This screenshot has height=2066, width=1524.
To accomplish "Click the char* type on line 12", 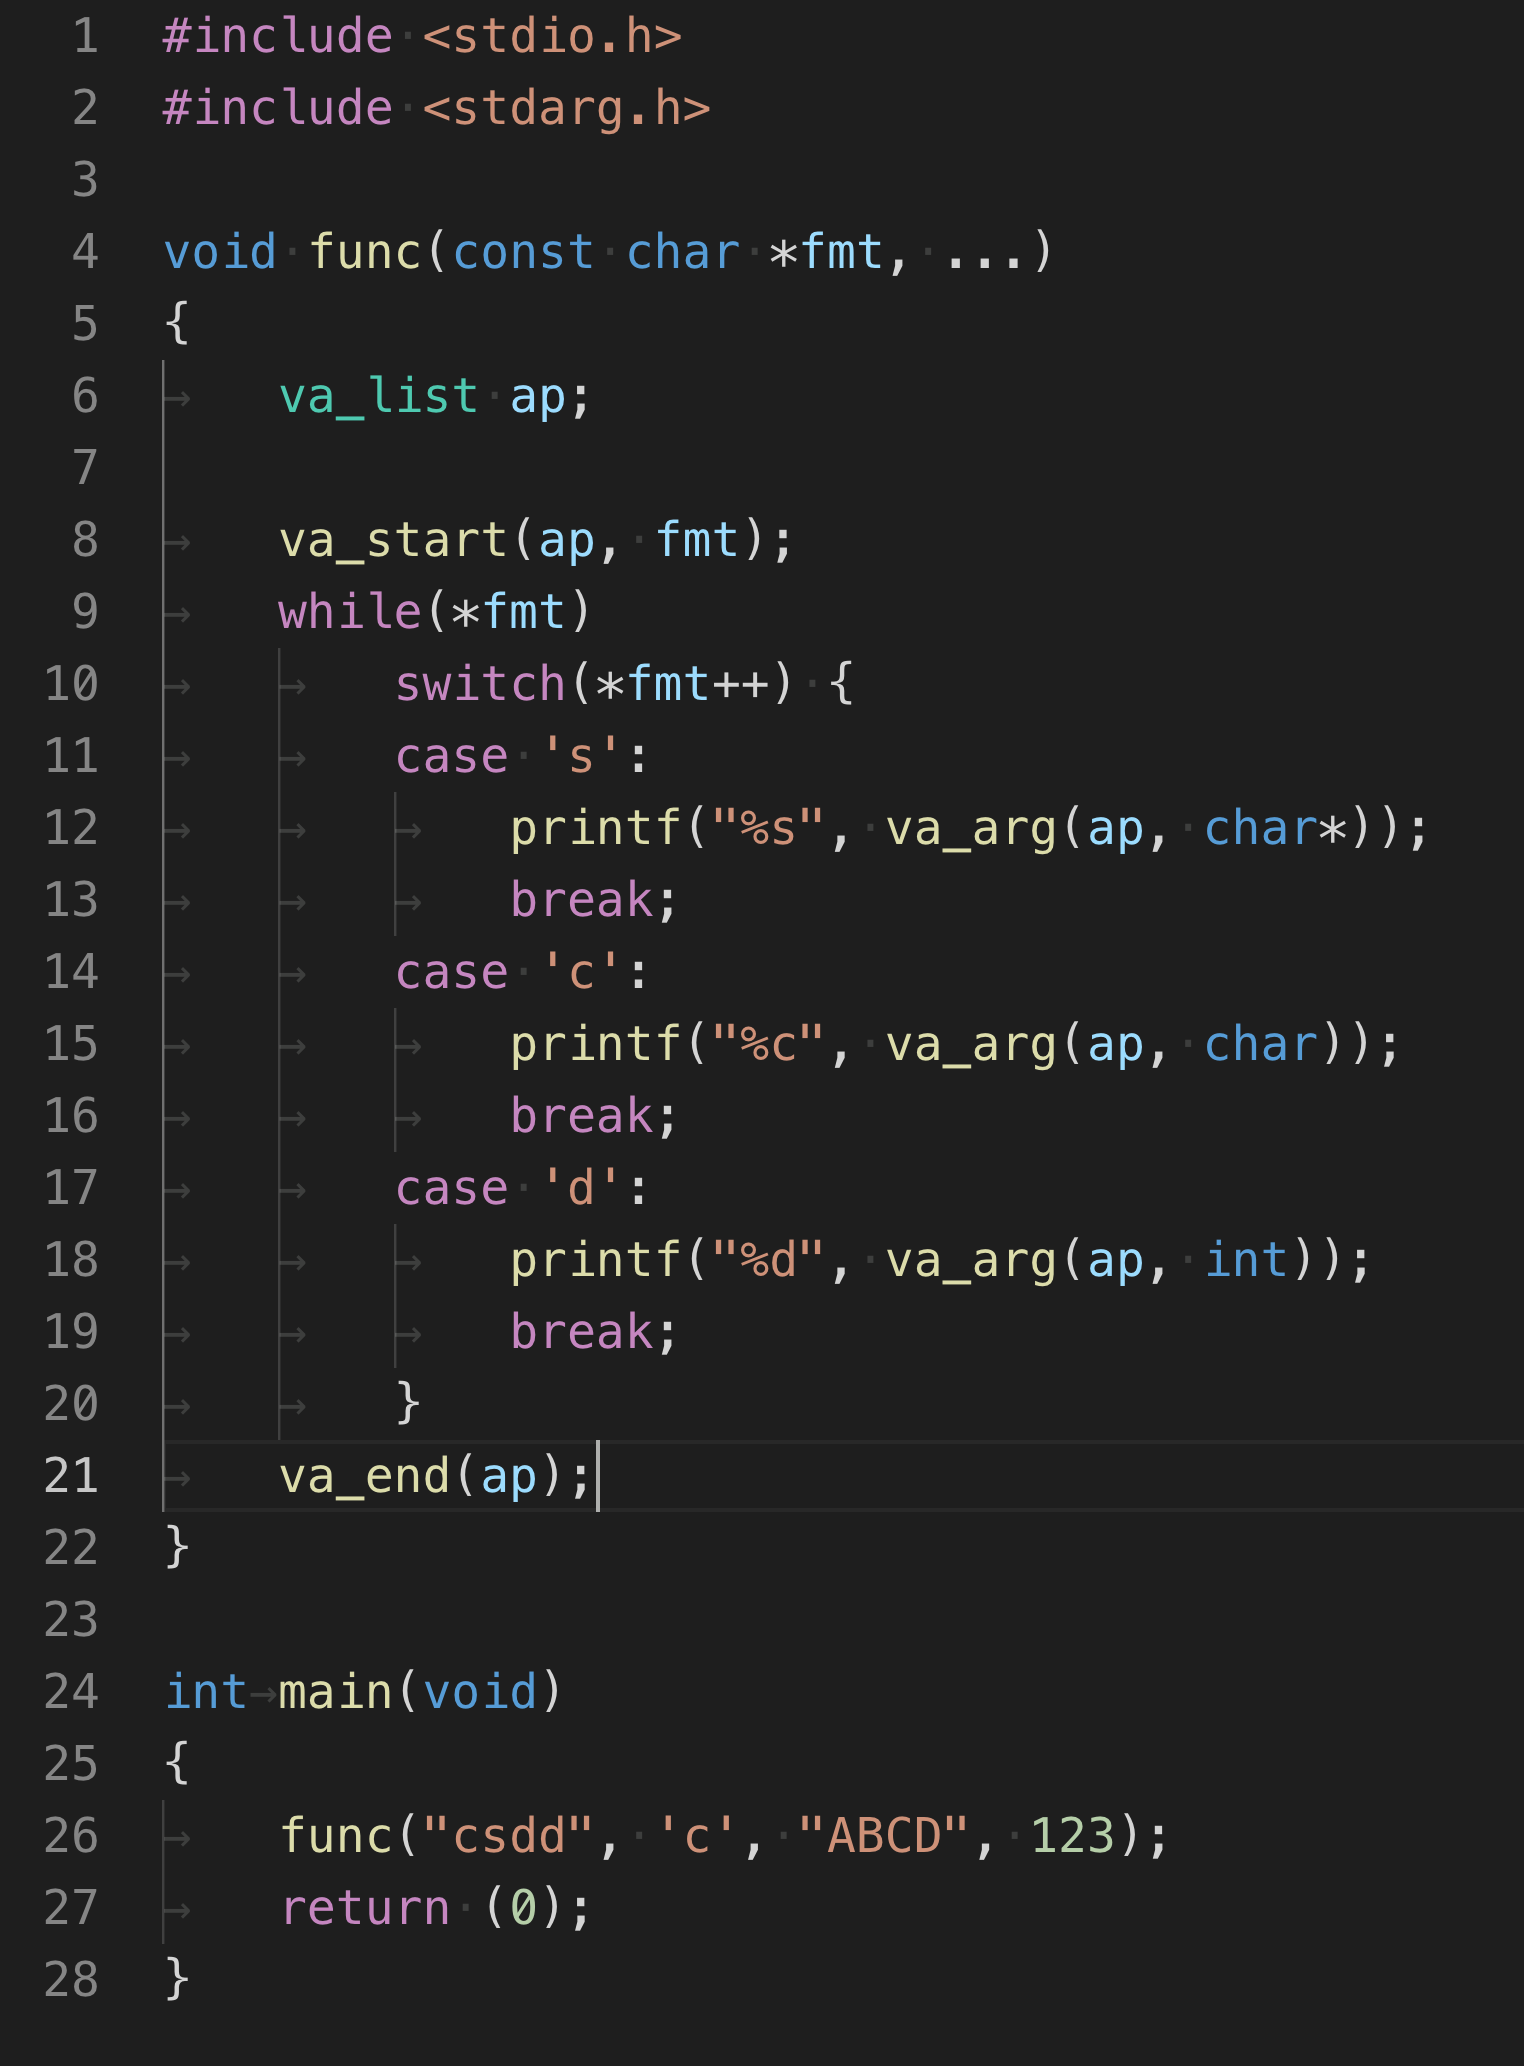I will pos(1275,829).
